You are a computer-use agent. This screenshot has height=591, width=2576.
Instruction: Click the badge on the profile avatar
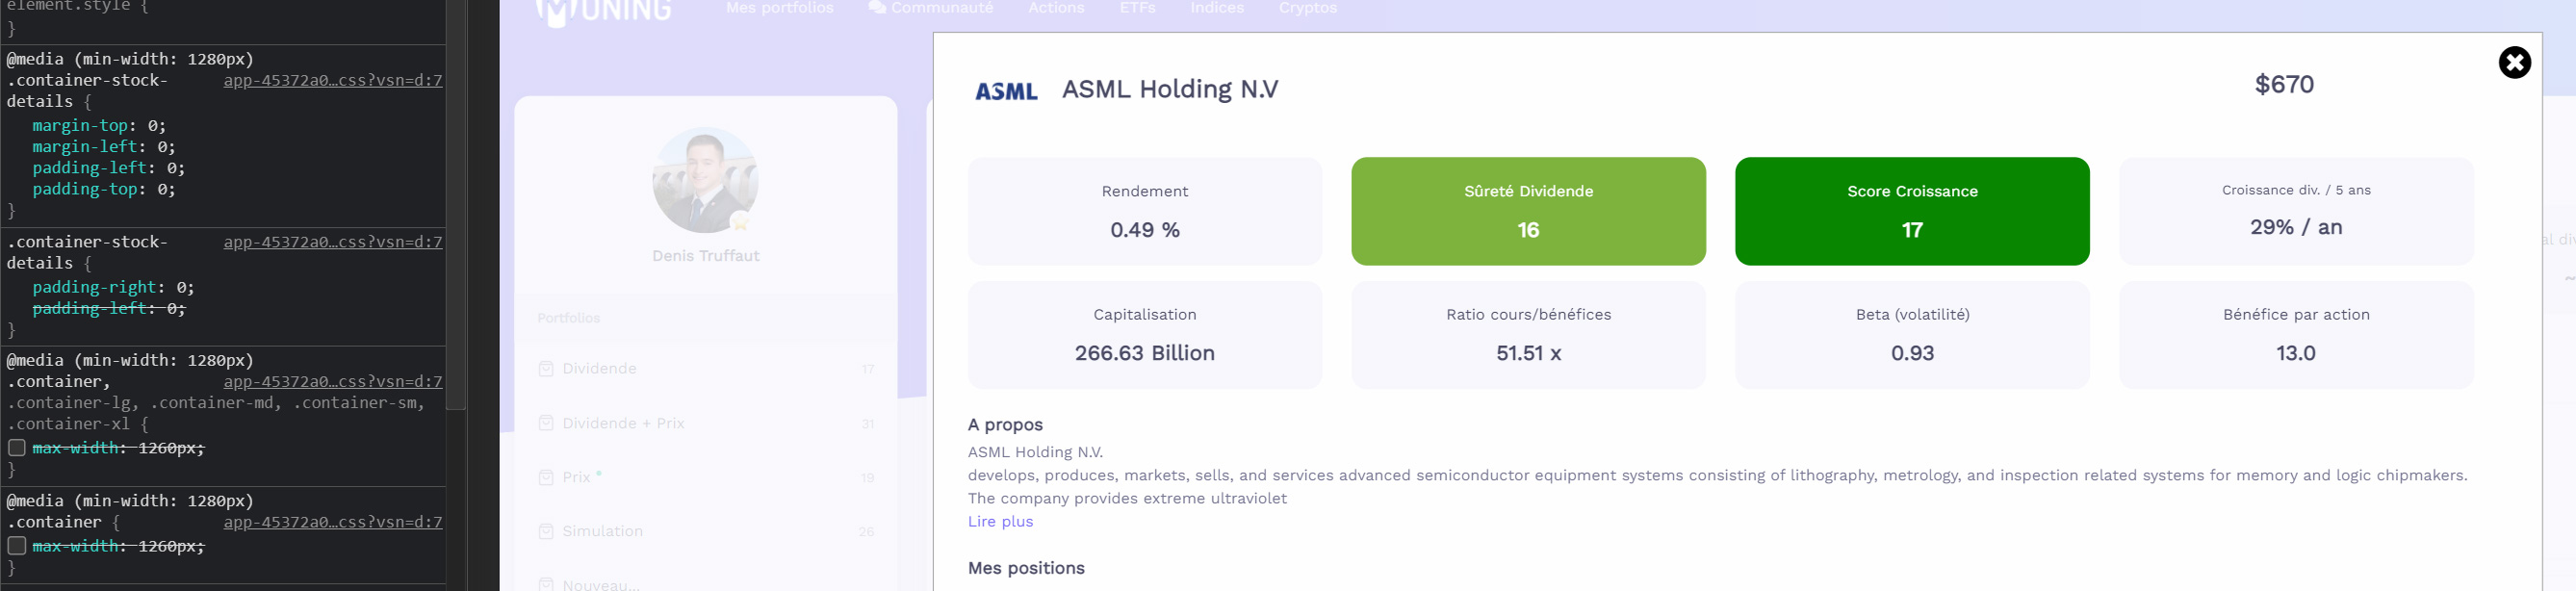click(740, 221)
